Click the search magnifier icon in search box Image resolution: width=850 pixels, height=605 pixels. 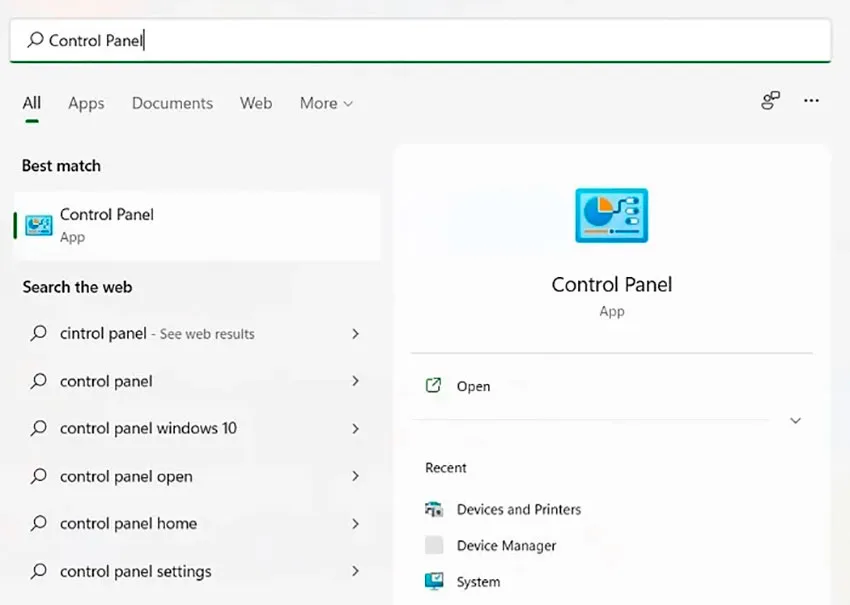tap(35, 40)
